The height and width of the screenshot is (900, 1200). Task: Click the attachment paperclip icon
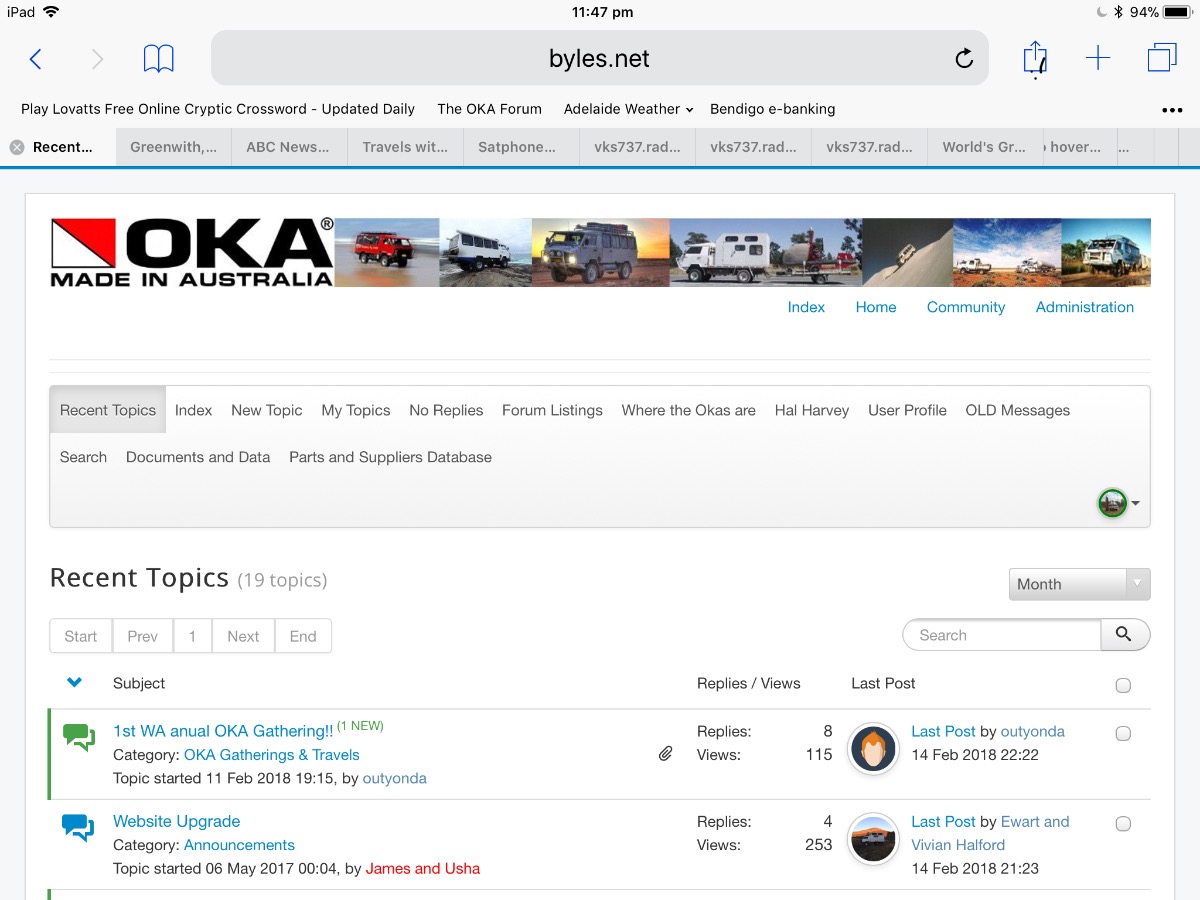point(665,754)
